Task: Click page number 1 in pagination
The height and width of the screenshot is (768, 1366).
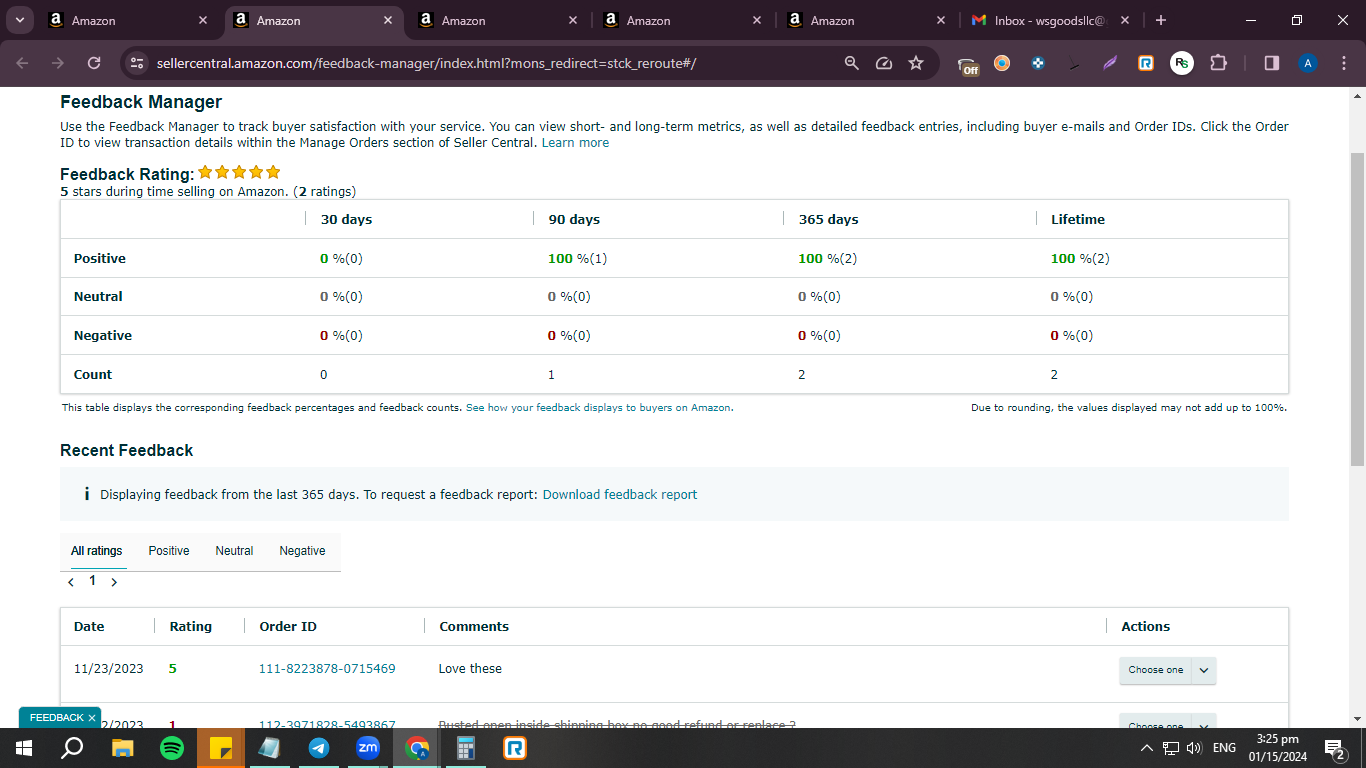Action: (92, 581)
